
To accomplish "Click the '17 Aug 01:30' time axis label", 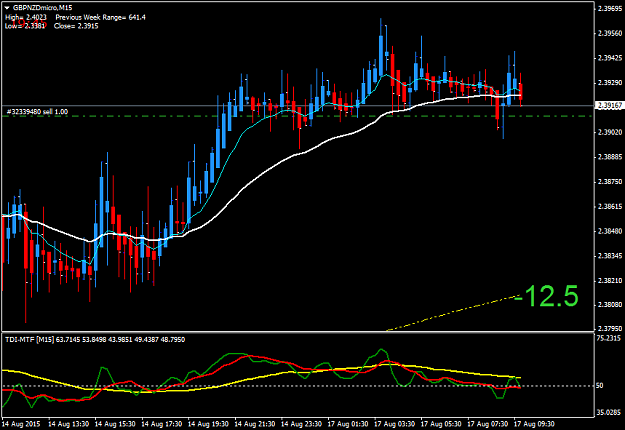I will point(348,424).
